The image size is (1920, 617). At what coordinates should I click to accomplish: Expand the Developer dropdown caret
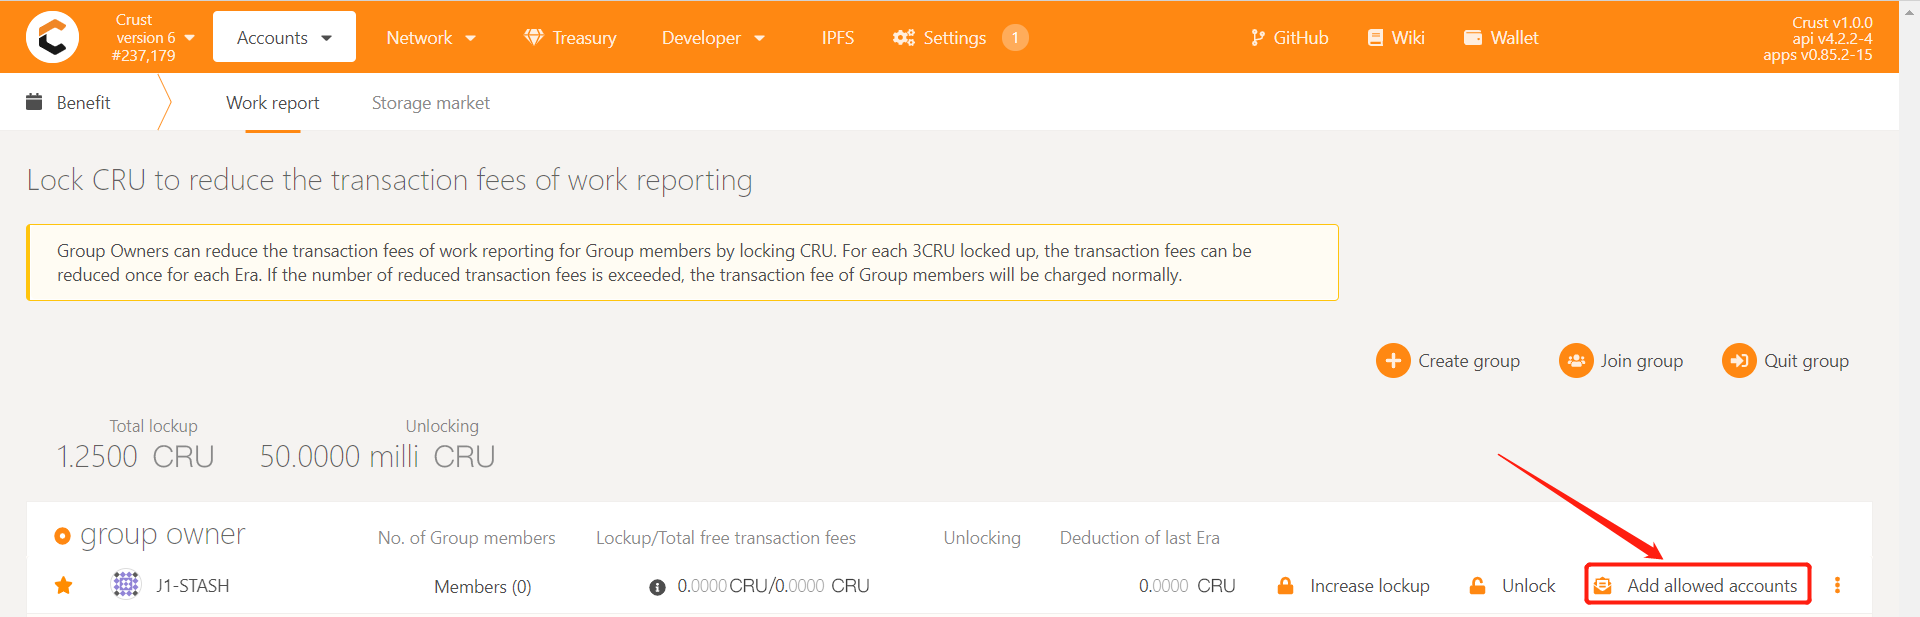(x=759, y=38)
